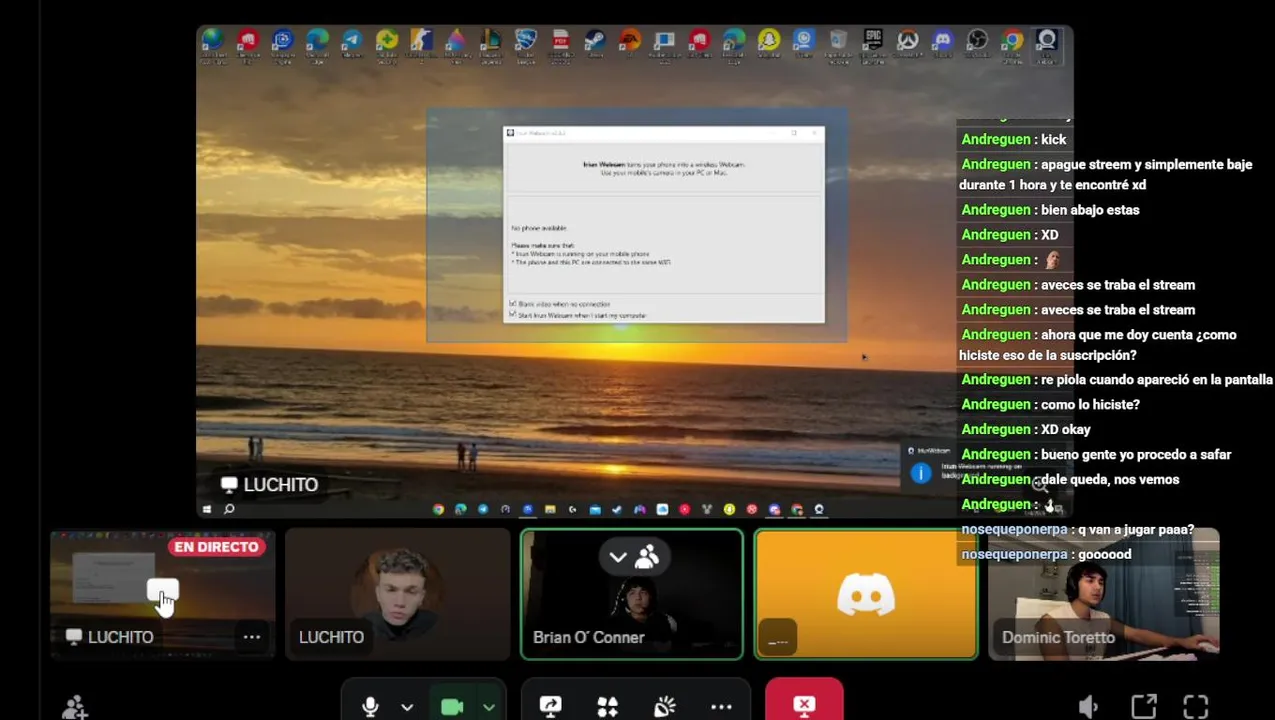Click the invite friends icon

click(x=75, y=707)
